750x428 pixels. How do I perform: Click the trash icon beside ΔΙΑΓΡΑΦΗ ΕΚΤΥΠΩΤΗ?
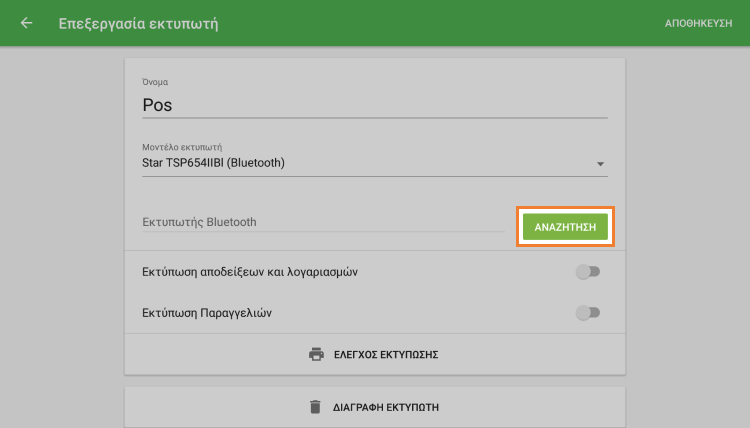coord(314,407)
